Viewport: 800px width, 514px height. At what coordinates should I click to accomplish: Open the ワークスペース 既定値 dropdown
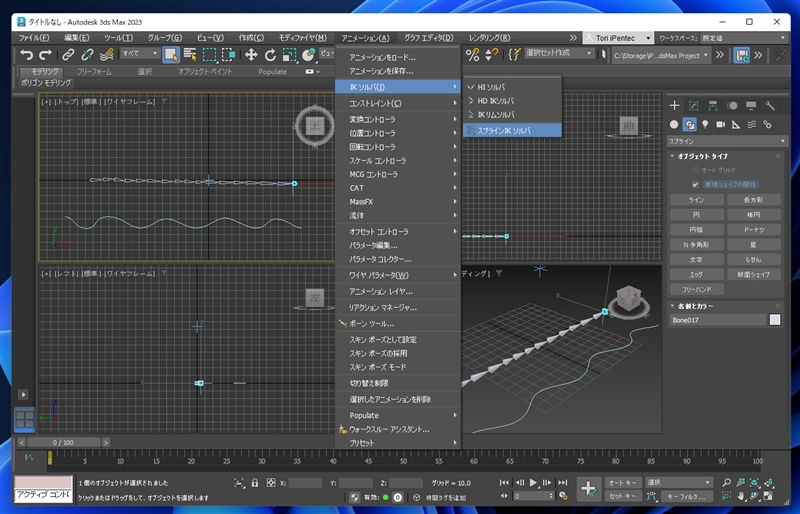click(743, 38)
